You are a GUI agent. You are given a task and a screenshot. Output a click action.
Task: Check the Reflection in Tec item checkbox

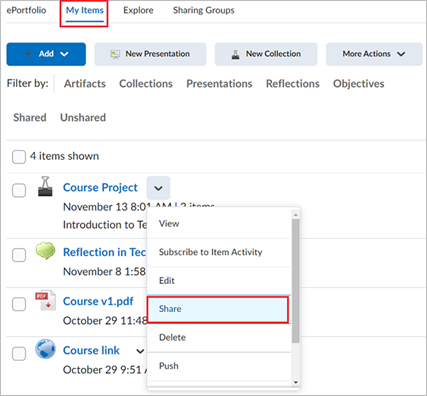click(x=19, y=255)
